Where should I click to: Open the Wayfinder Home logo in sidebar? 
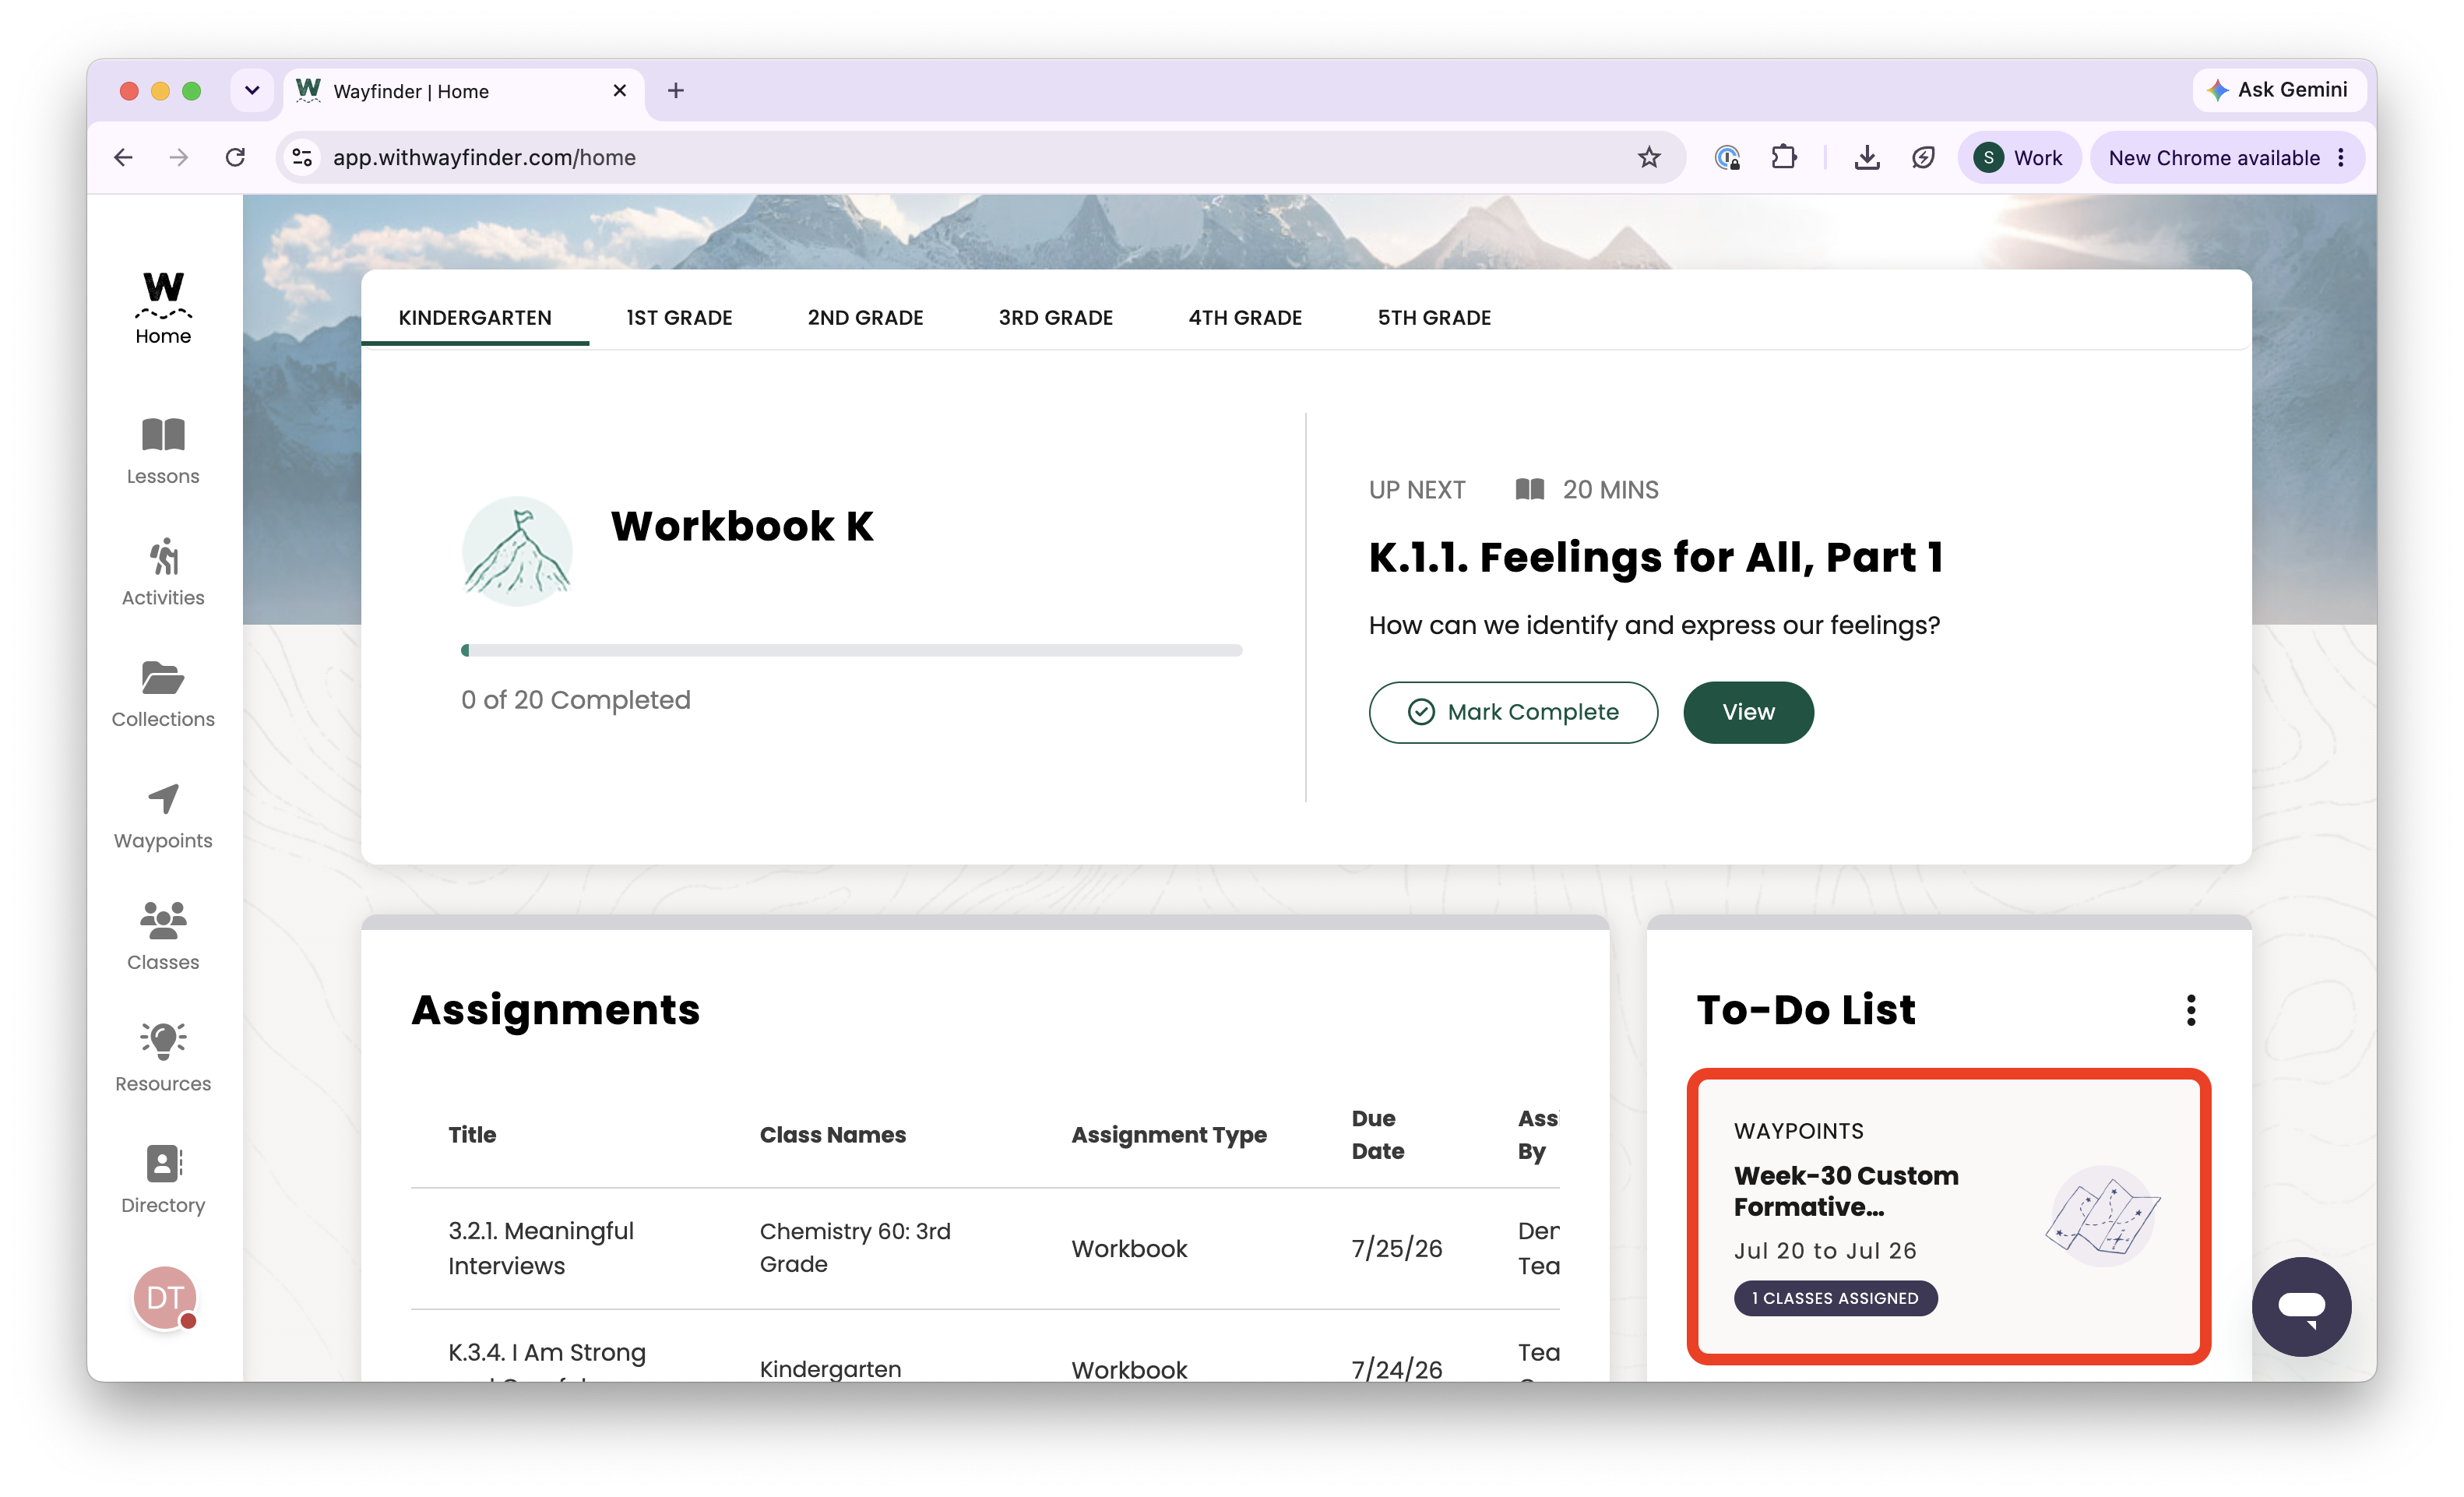click(x=163, y=307)
